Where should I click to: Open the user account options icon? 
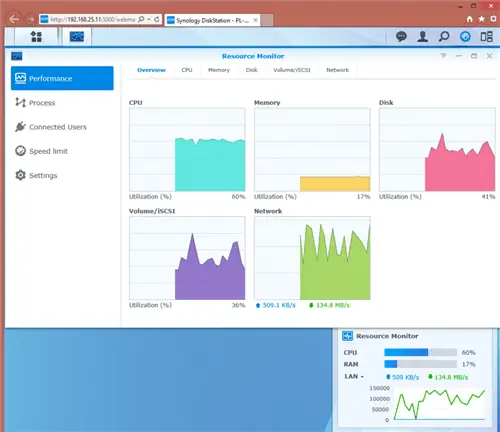click(423, 36)
